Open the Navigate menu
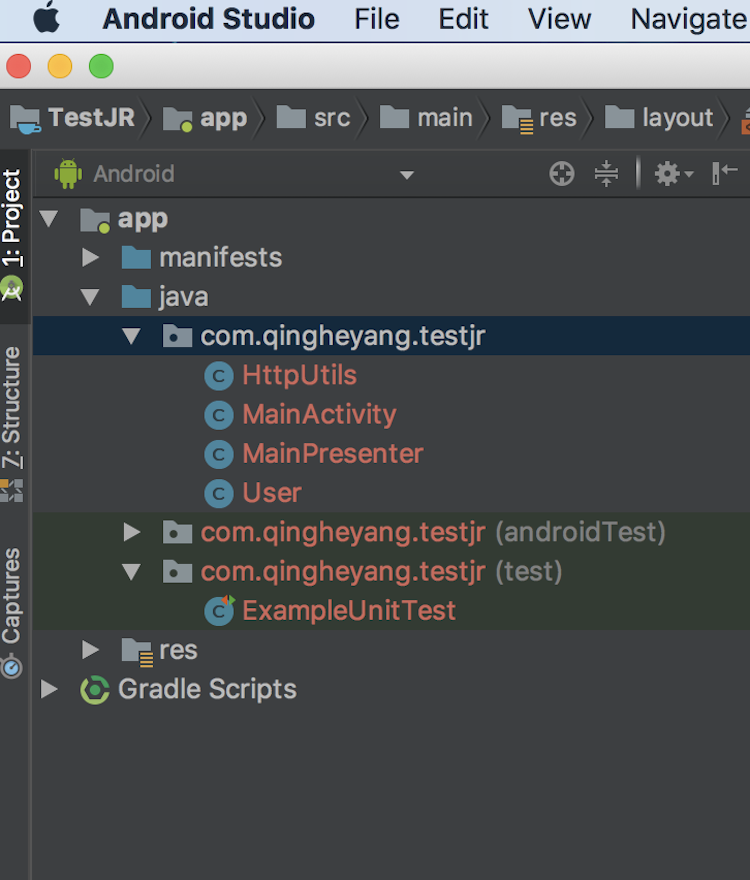The image size is (750, 880). 689,19
